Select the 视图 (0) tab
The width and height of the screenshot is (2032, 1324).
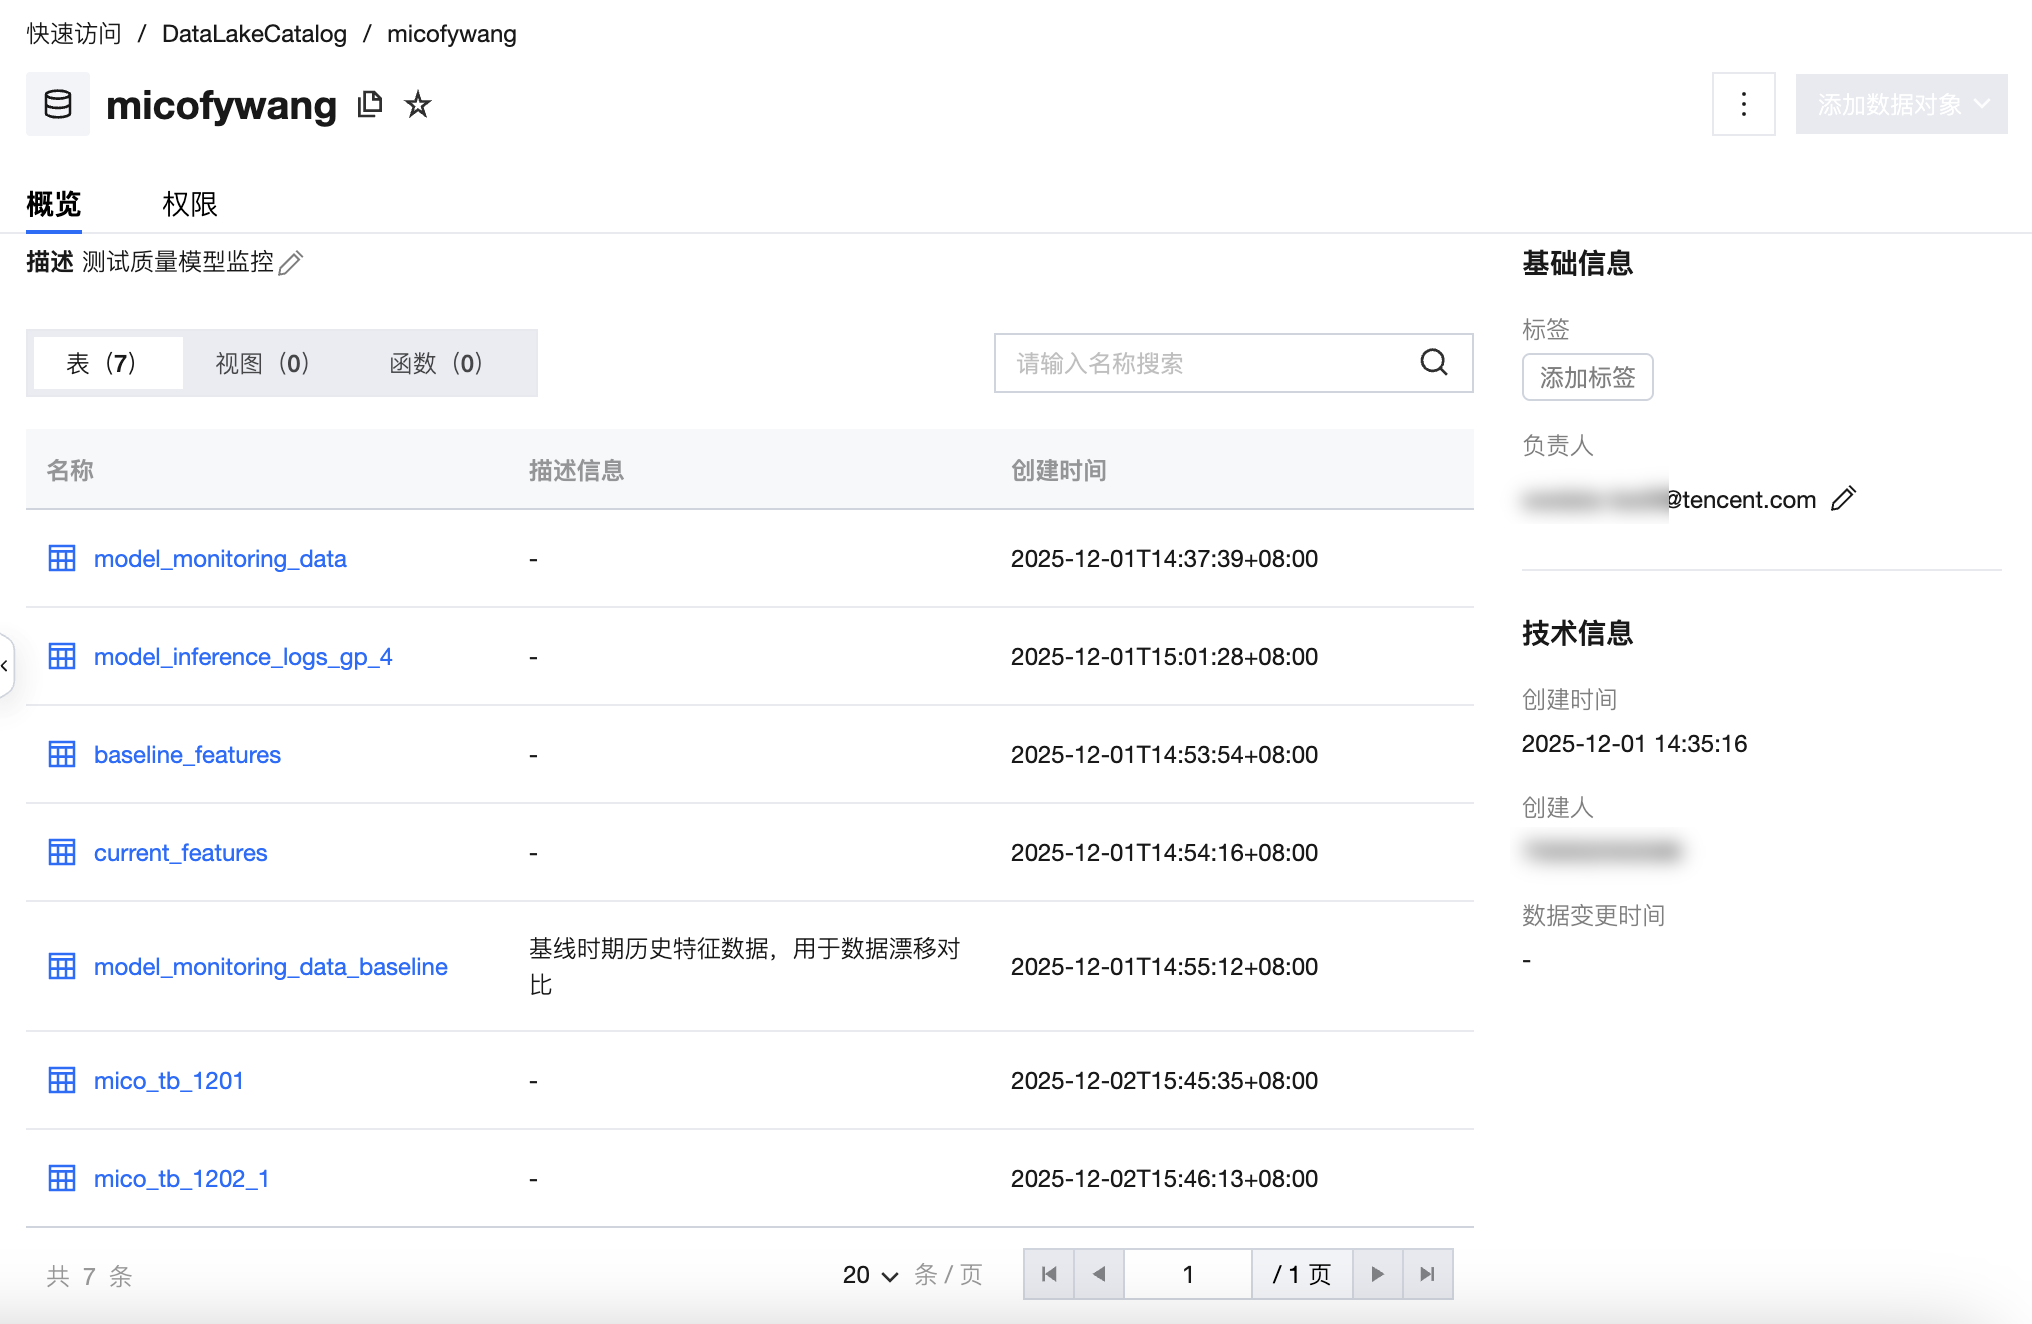[262, 363]
